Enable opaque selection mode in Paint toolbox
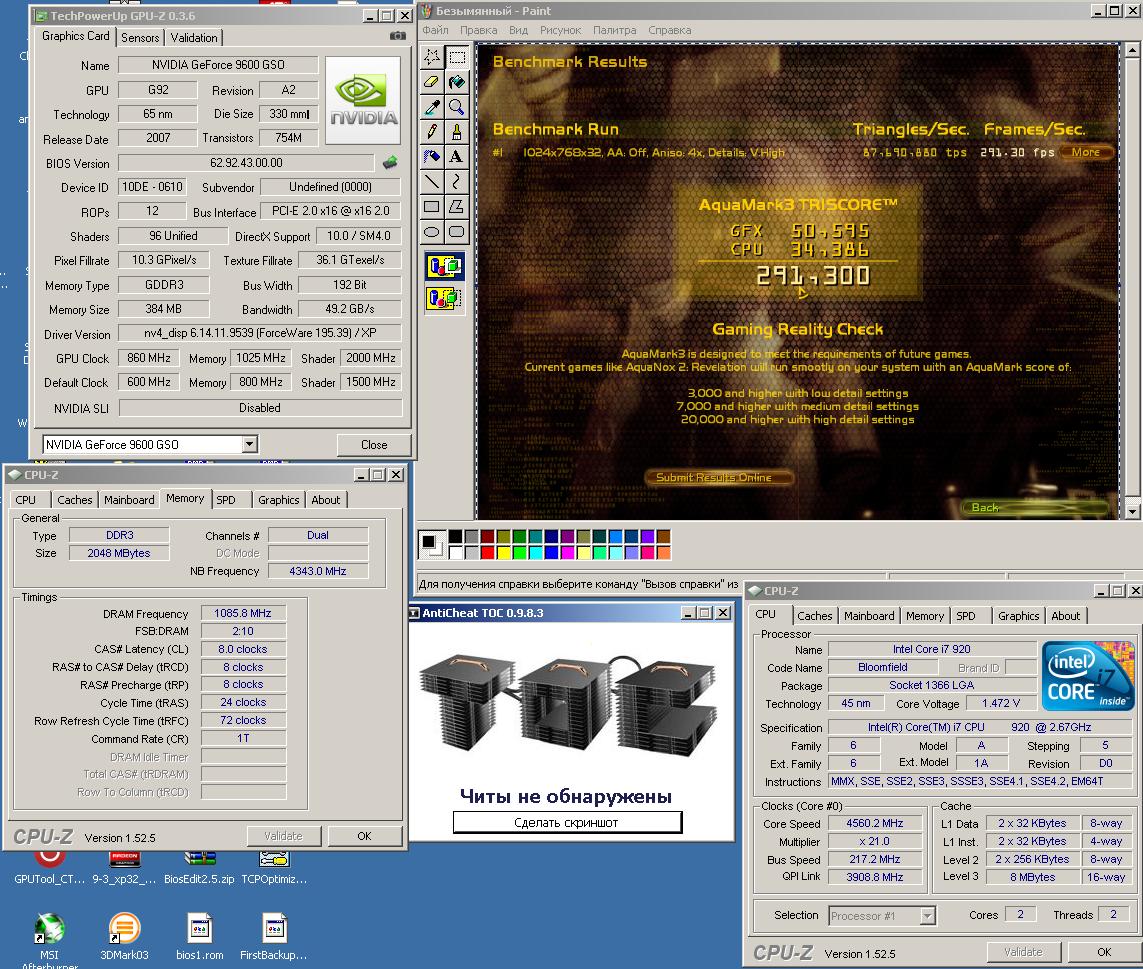The image size is (1143, 969). coord(445,267)
